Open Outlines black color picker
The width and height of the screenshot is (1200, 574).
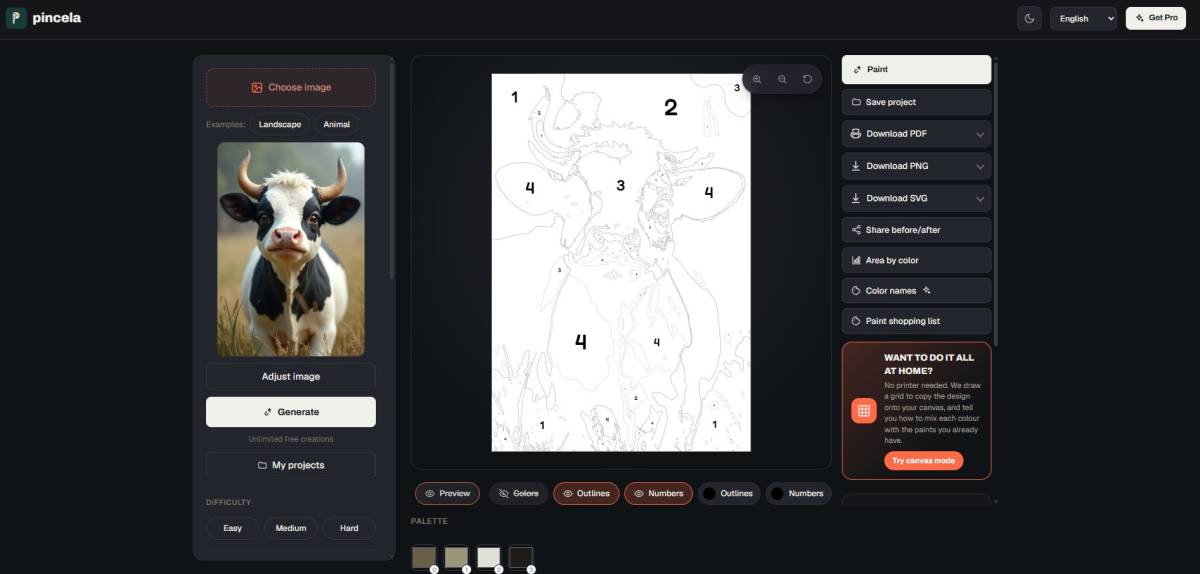pos(709,493)
